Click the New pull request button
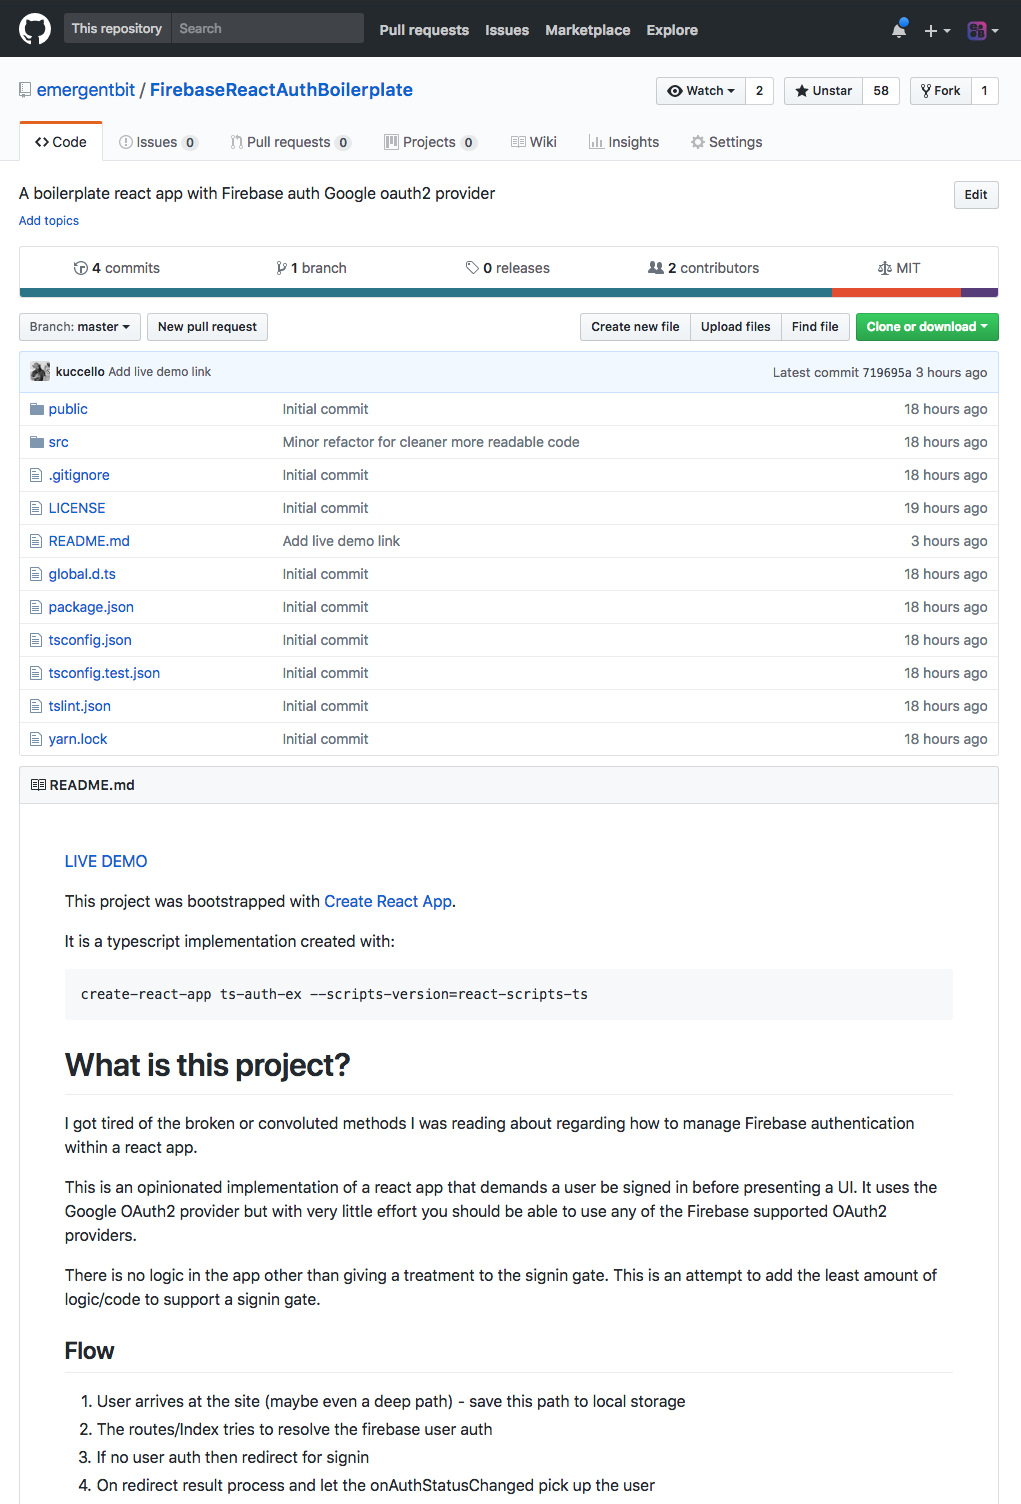This screenshot has width=1021, height=1504. point(207,327)
